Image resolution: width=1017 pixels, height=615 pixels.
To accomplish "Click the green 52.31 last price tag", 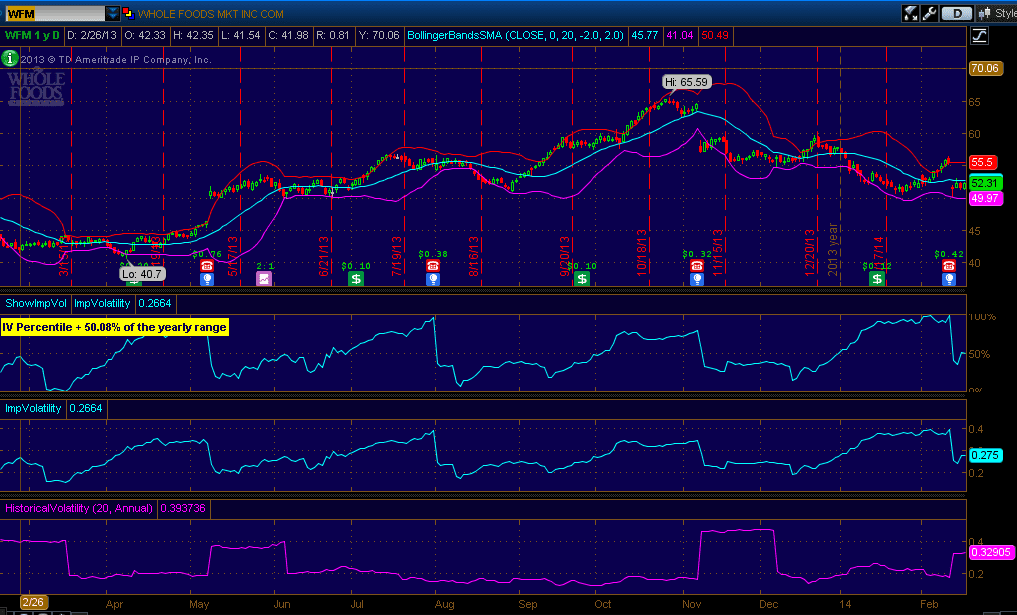I will [x=985, y=183].
